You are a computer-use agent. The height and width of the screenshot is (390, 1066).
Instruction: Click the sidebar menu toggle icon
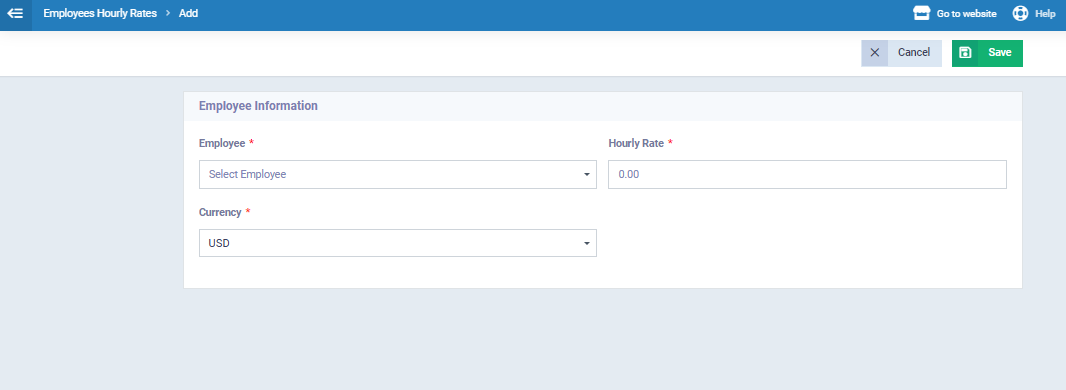15,14
